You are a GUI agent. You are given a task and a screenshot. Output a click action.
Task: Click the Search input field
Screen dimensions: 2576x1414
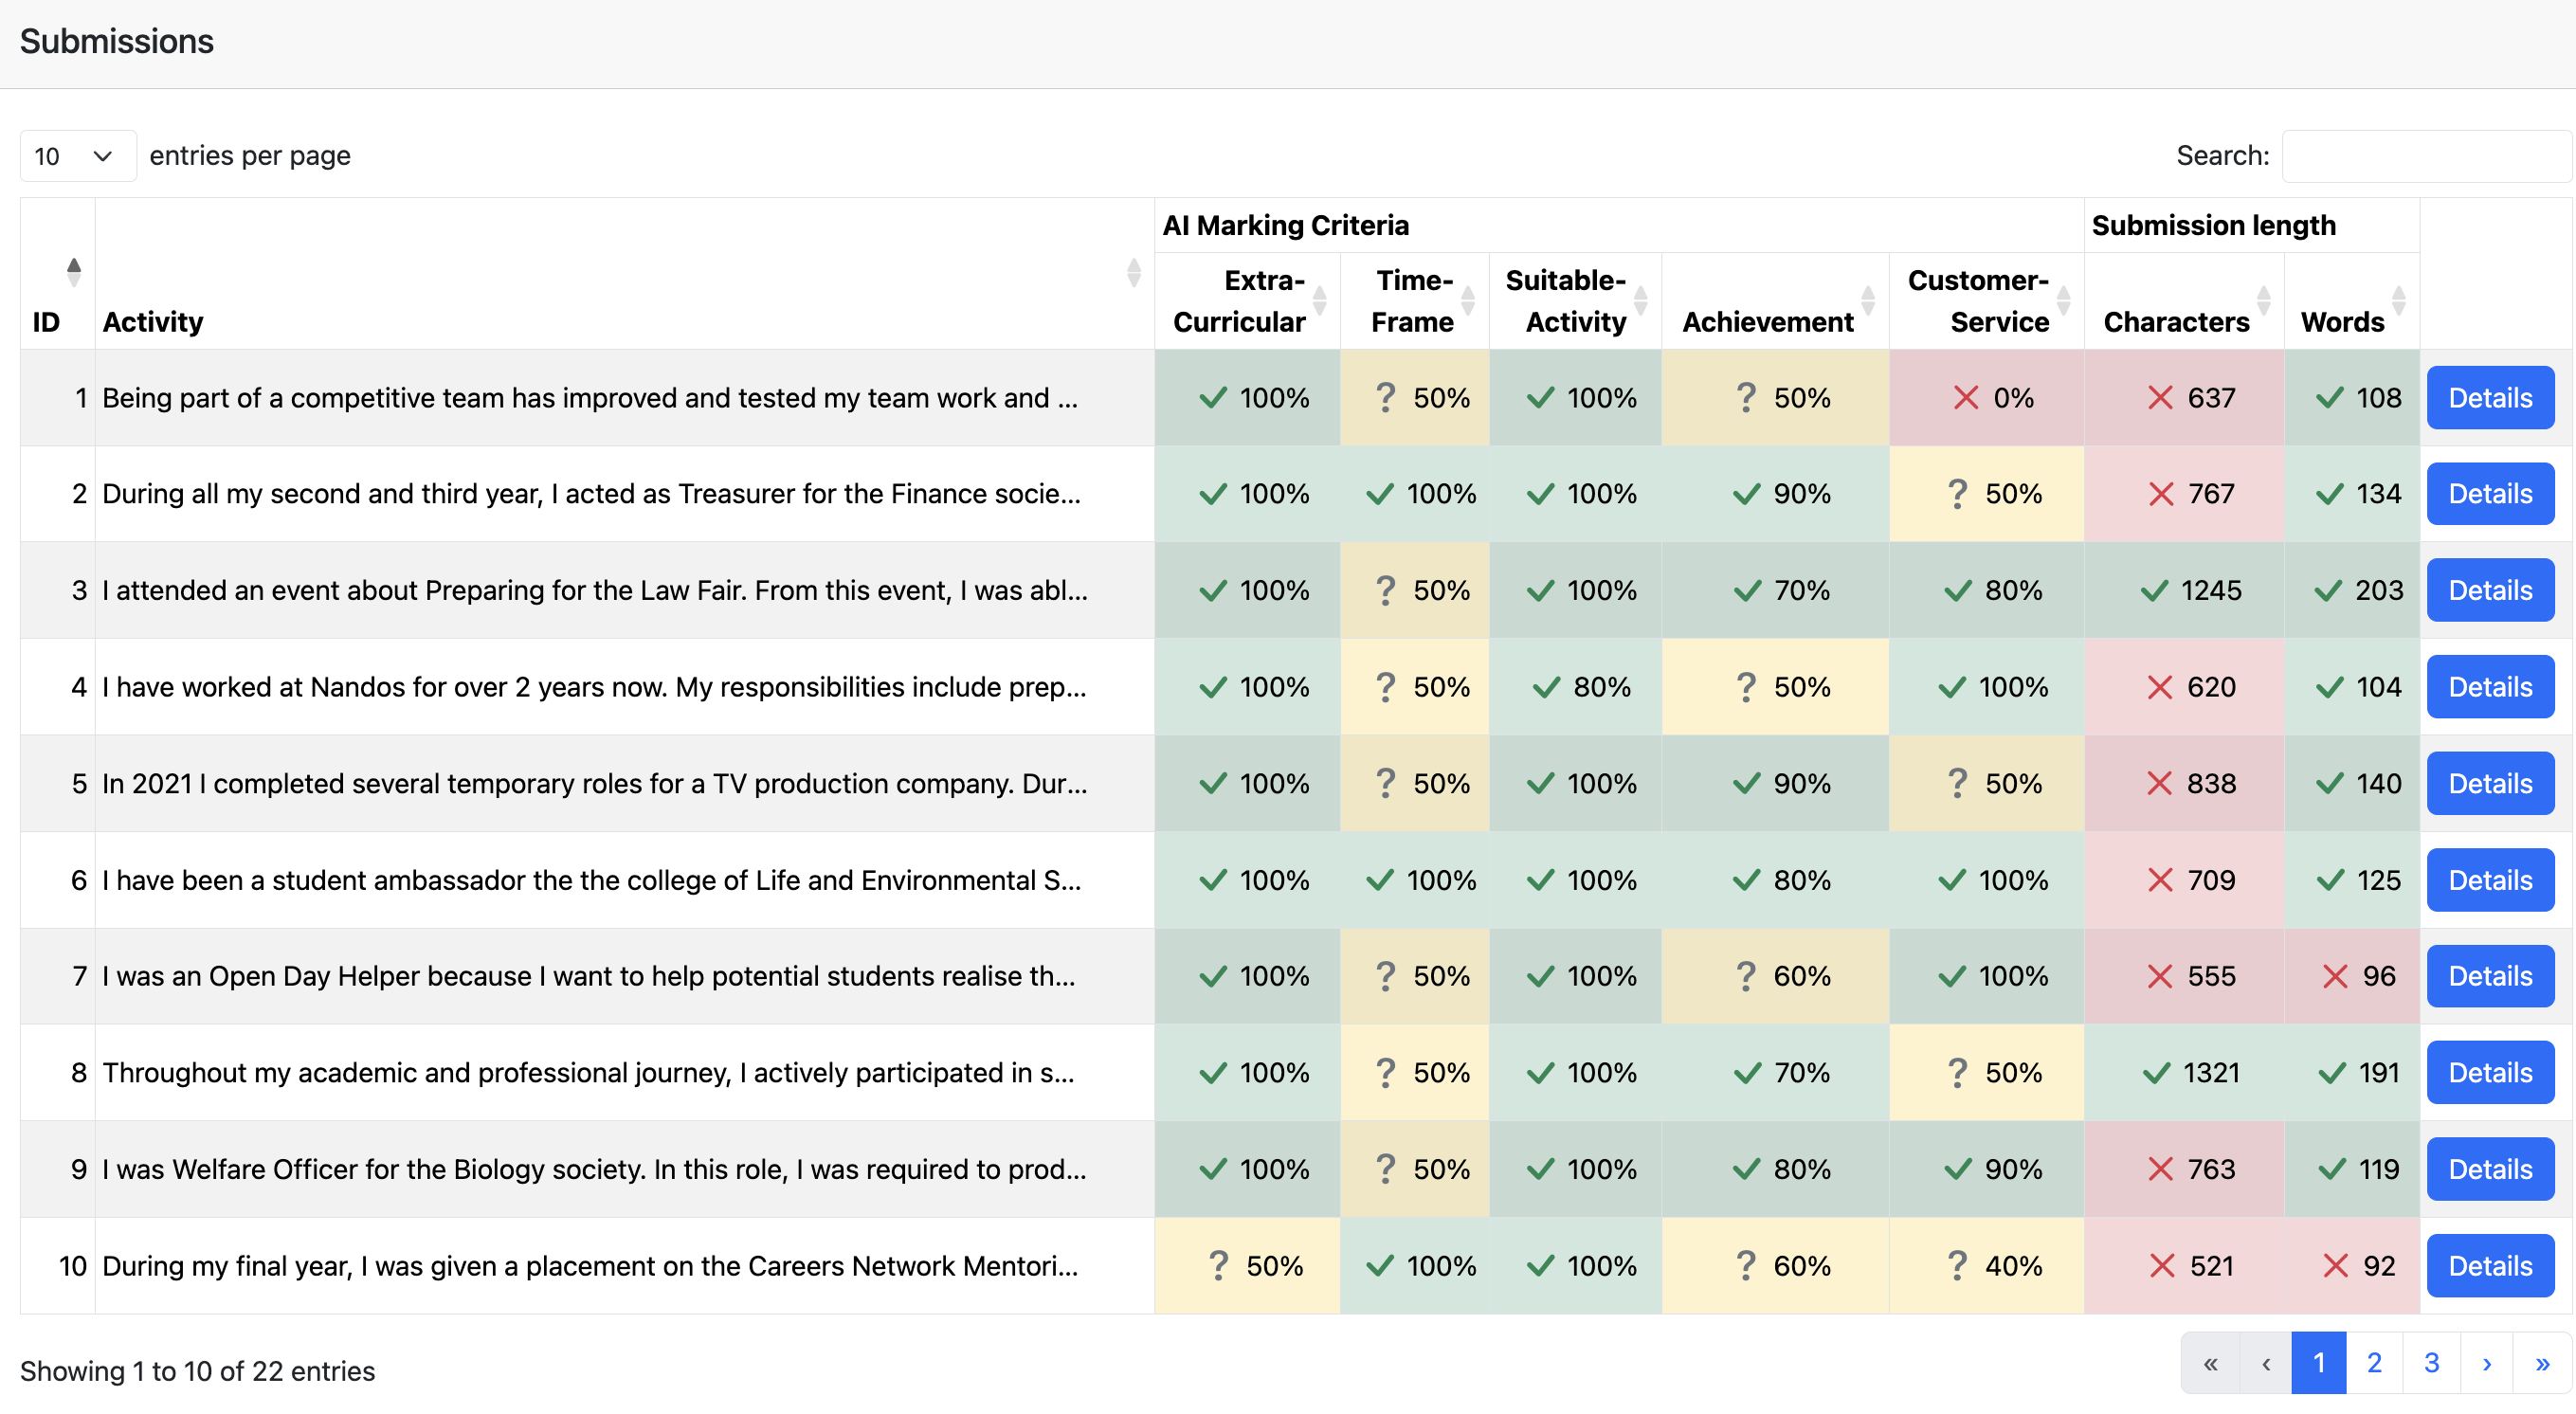point(2425,156)
